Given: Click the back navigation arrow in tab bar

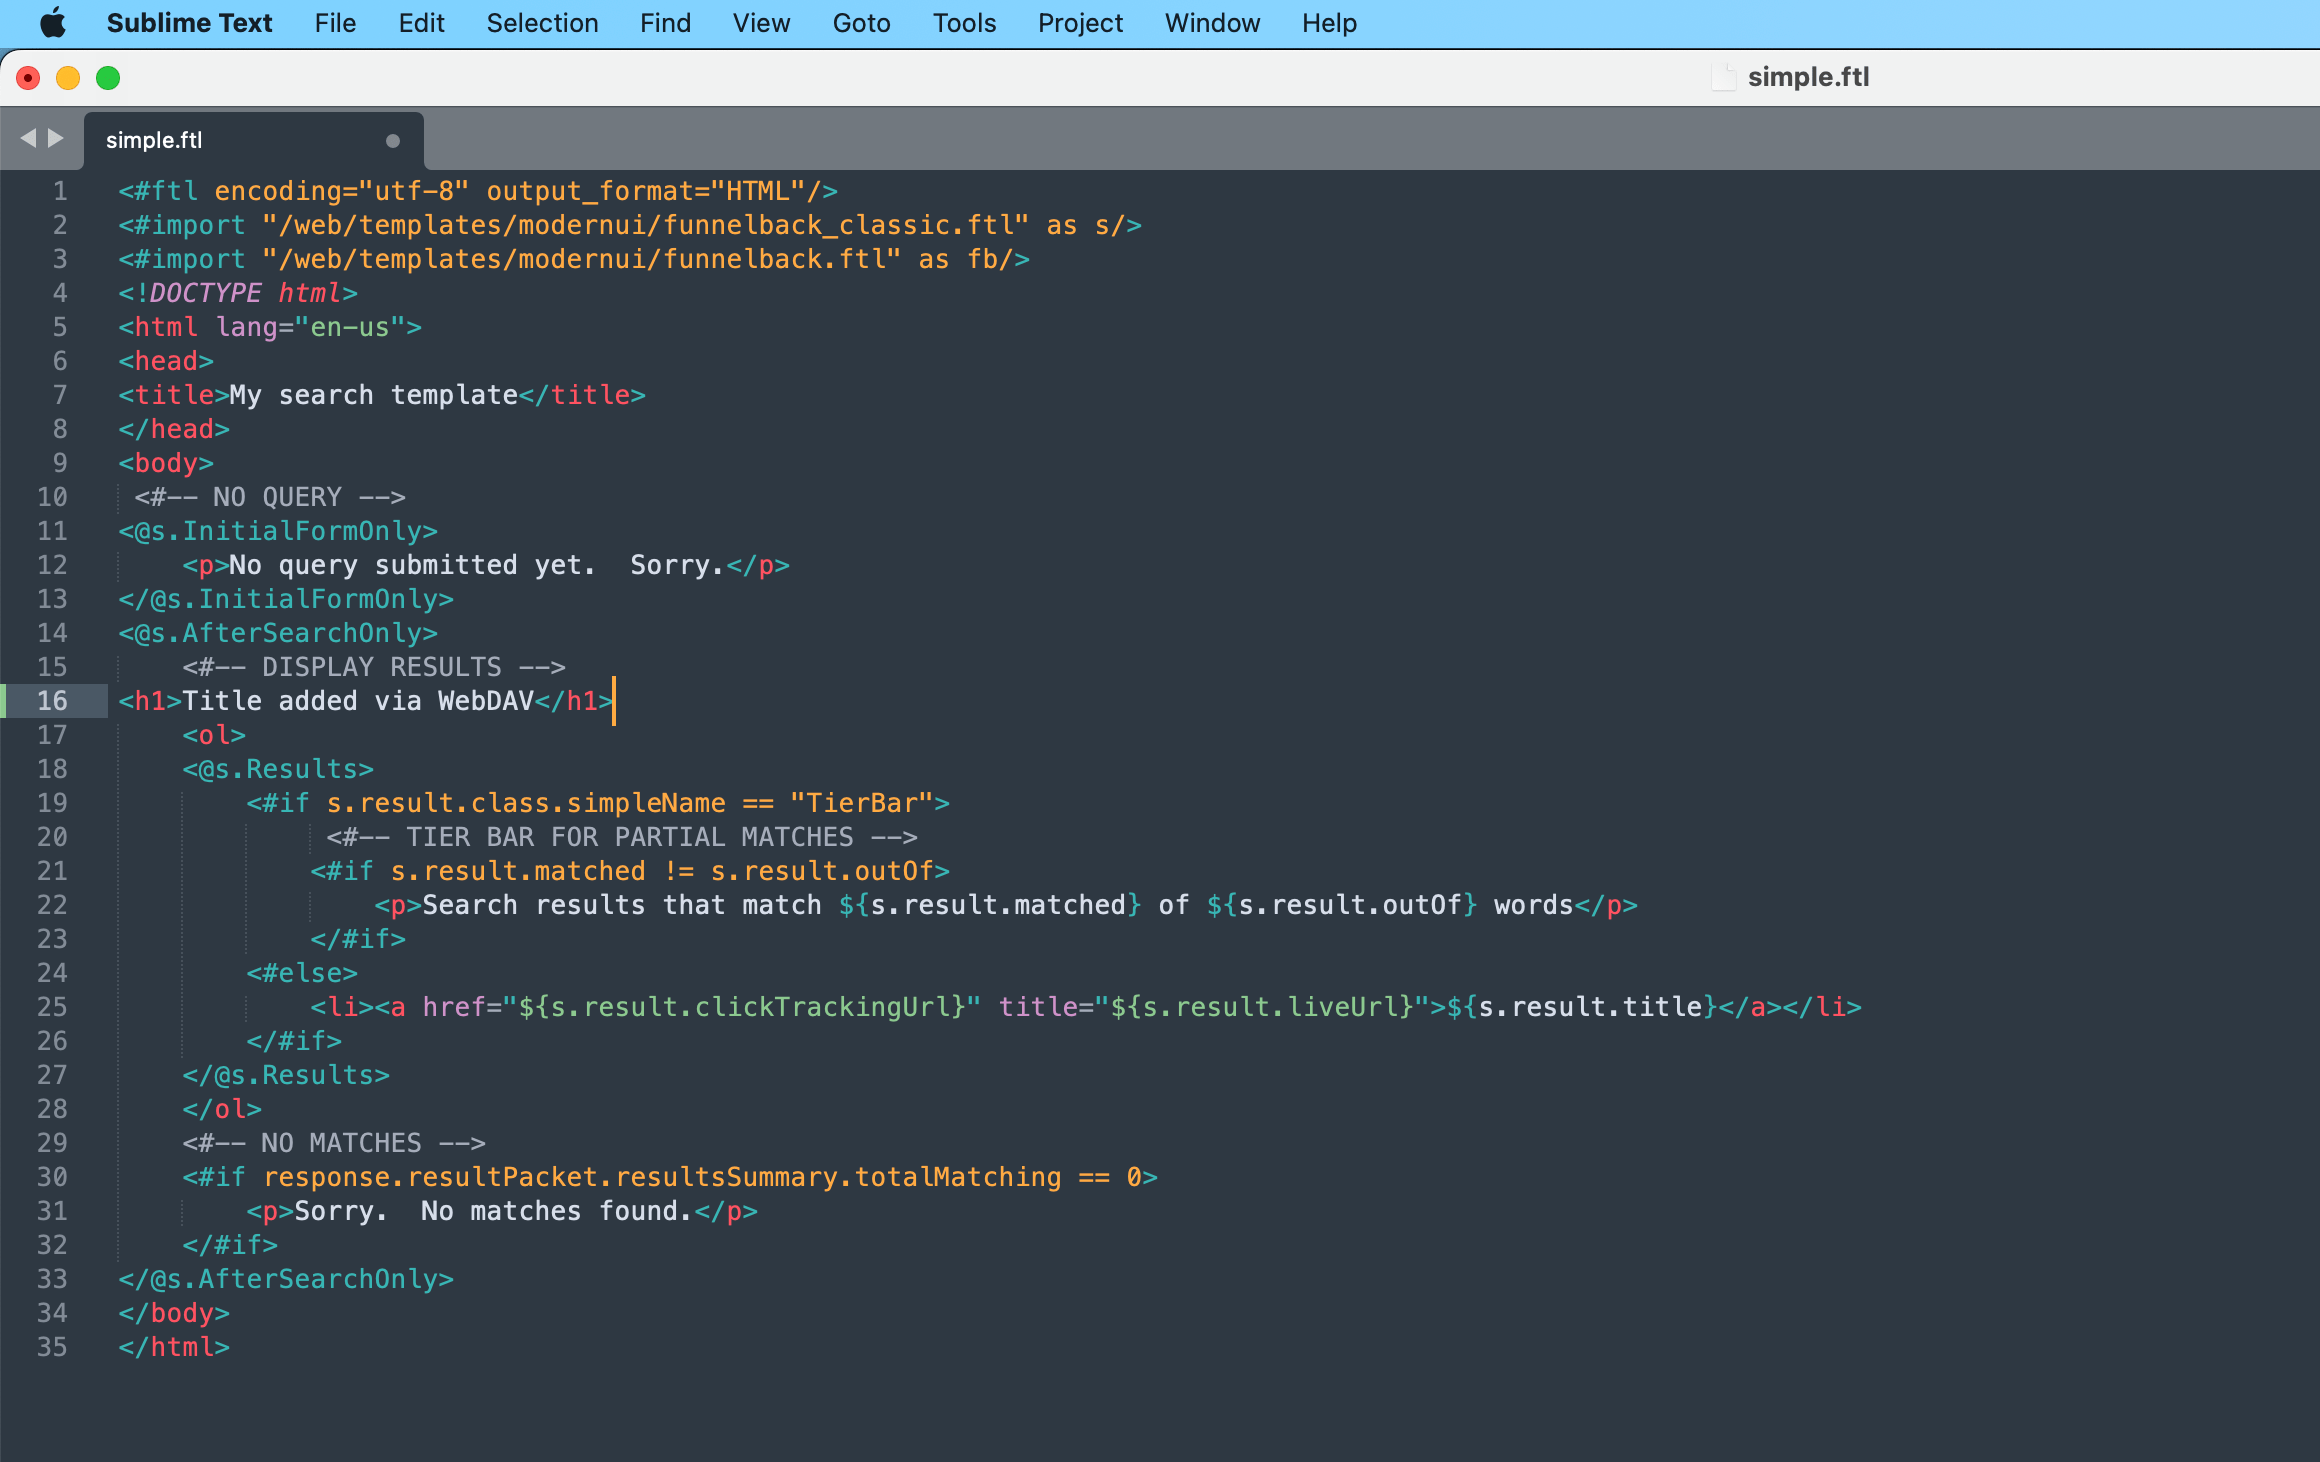Looking at the screenshot, I should 28,138.
